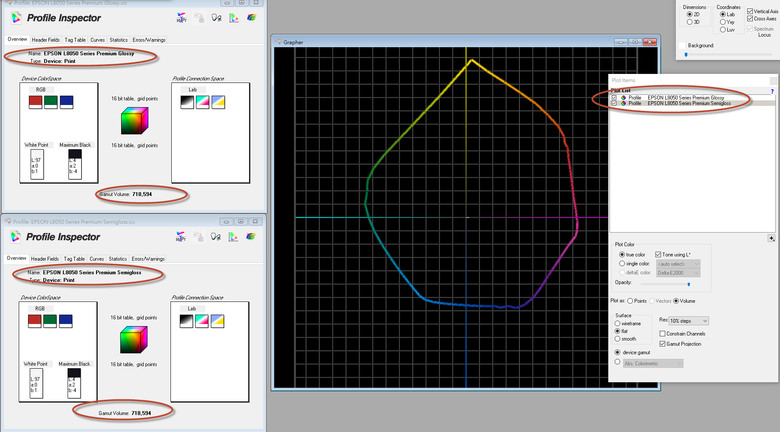Click the Profile Inspector logo in the Glossy window
The width and height of the screenshot is (780, 432).
16,18
